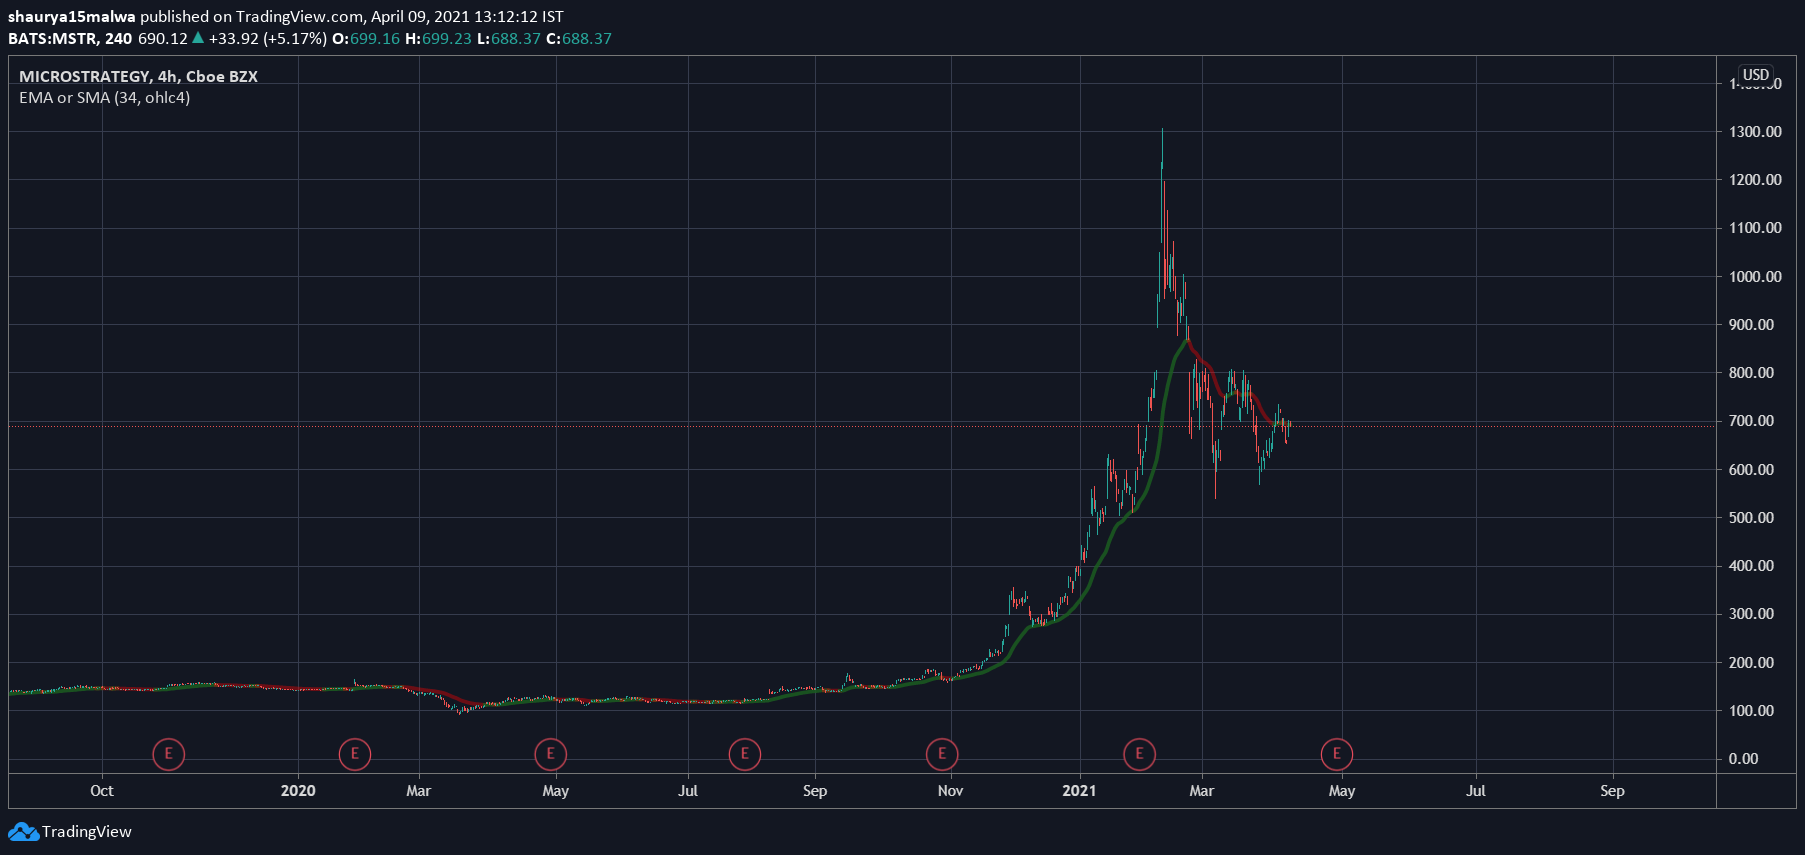Click the 1000.00 price axis label
Screen dimensions: 1805x855
click(1755, 277)
